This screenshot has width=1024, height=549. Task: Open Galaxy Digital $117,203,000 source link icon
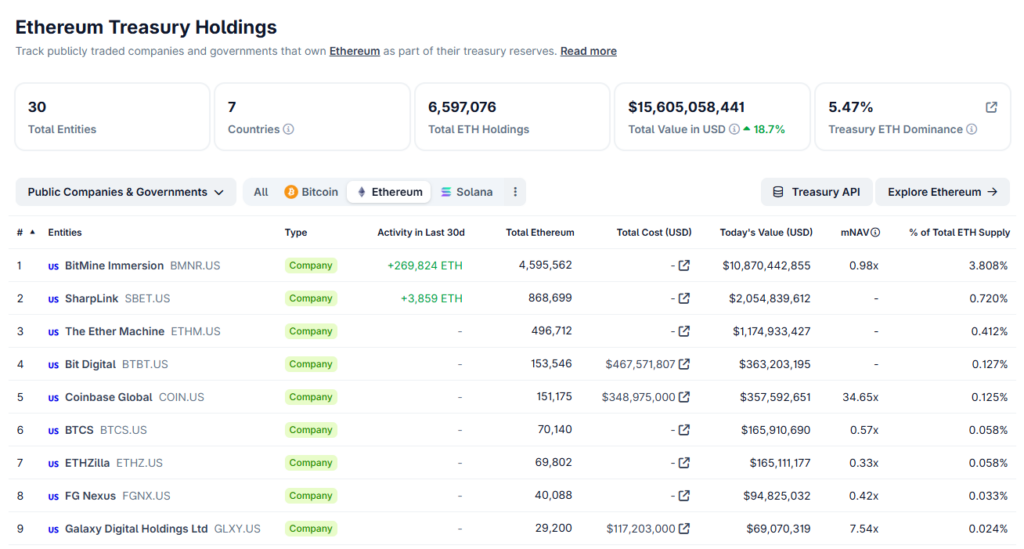(684, 529)
